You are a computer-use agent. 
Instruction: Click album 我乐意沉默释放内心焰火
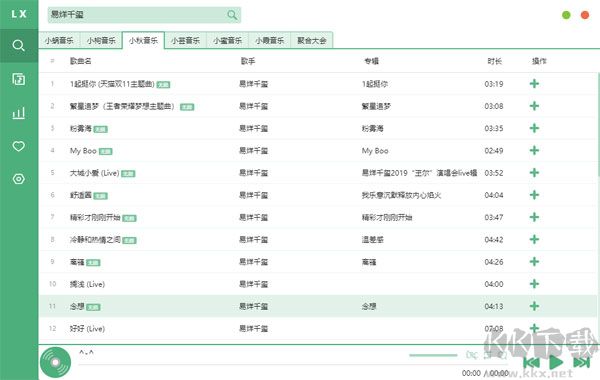click(x=401, y=195)
